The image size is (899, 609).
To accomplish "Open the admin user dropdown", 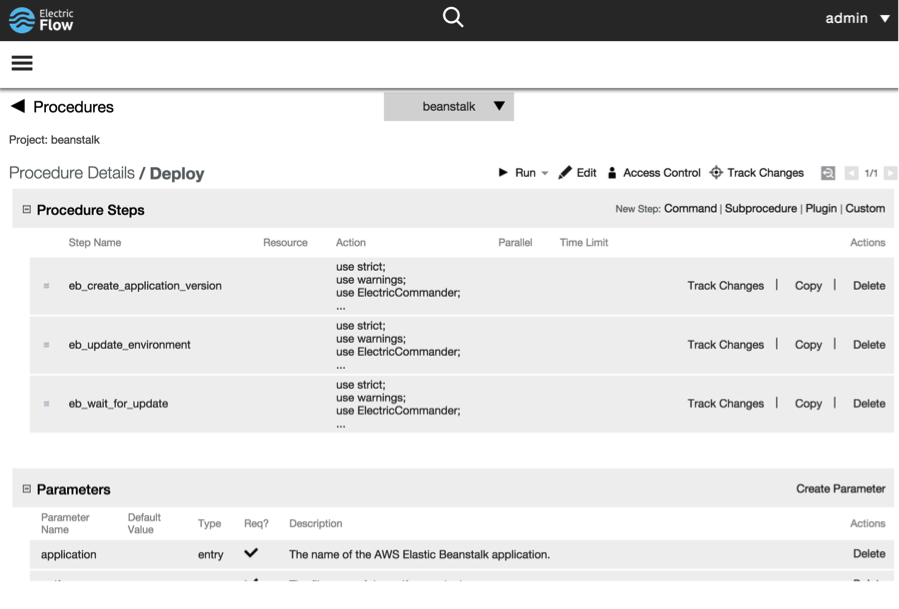I will [857, 18].
